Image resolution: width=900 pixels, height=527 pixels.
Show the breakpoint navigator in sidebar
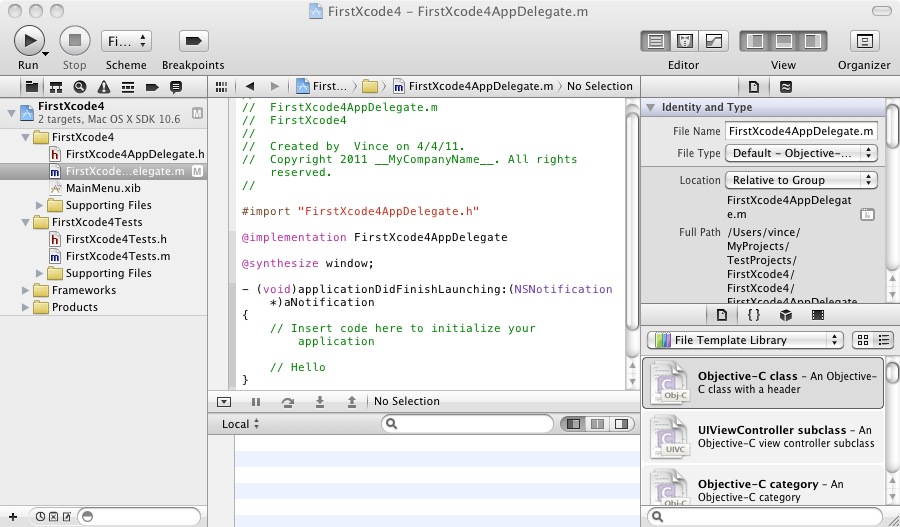[x=152, y=87]
